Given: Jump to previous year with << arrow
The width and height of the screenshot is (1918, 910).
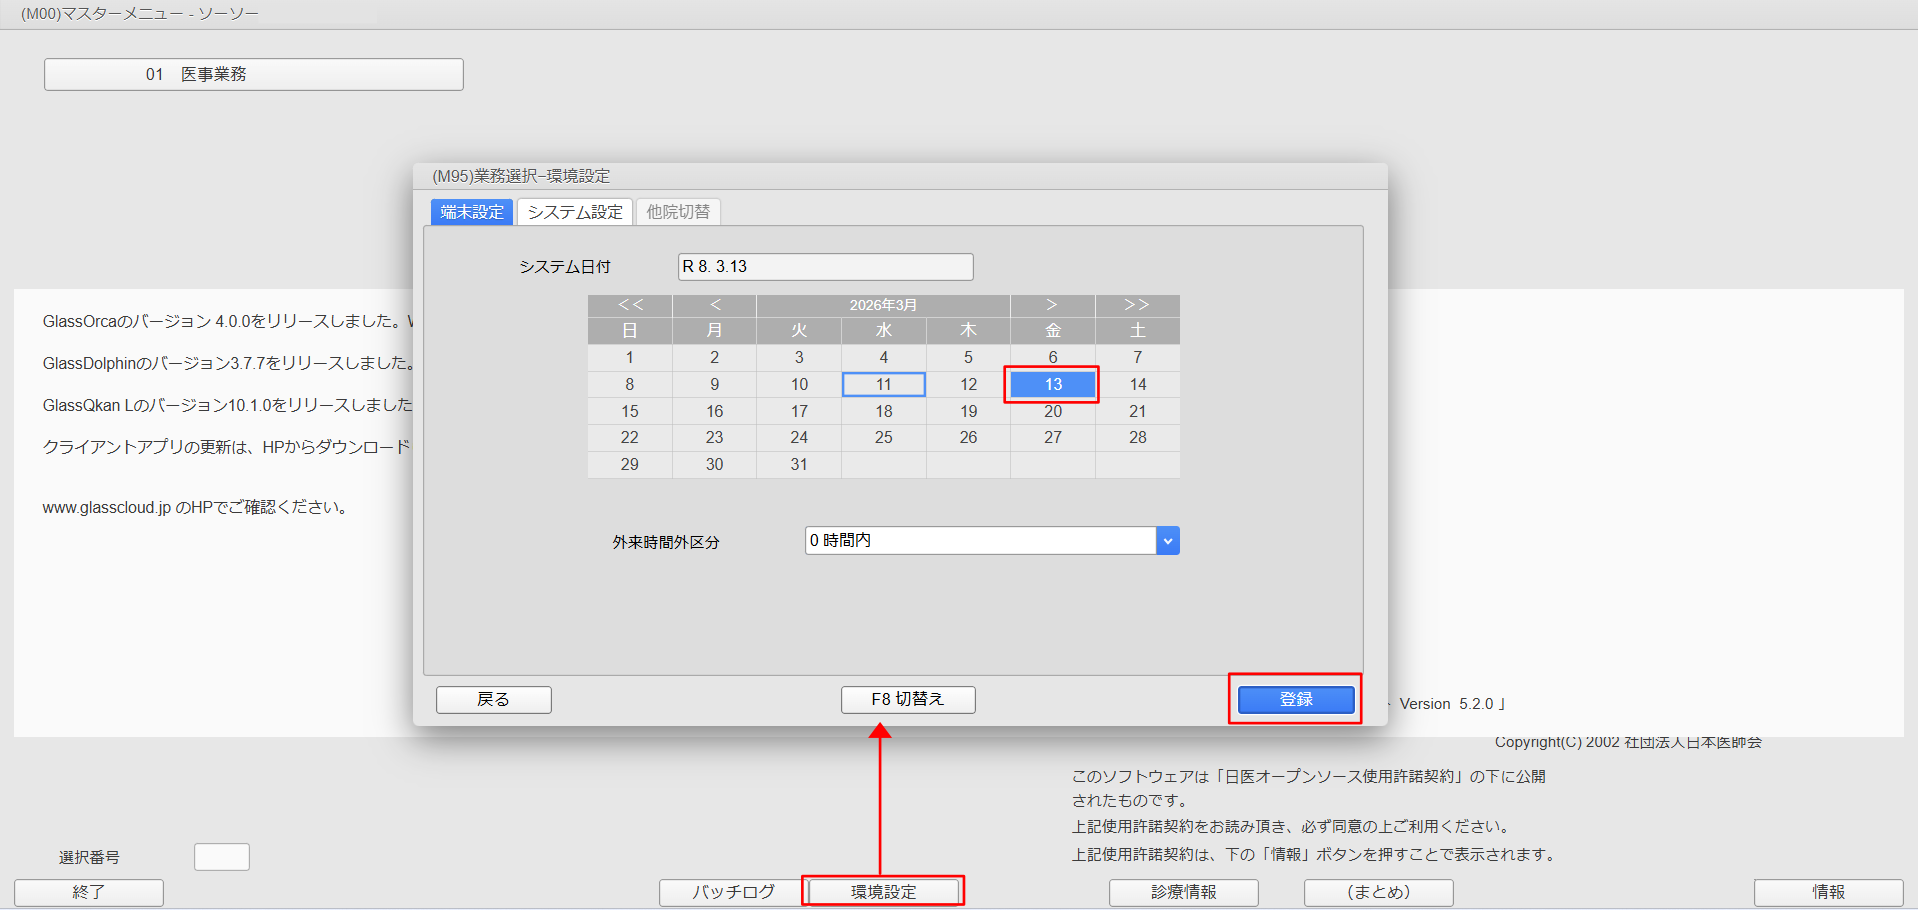Looking at the screenshot, I should [629, 305].
